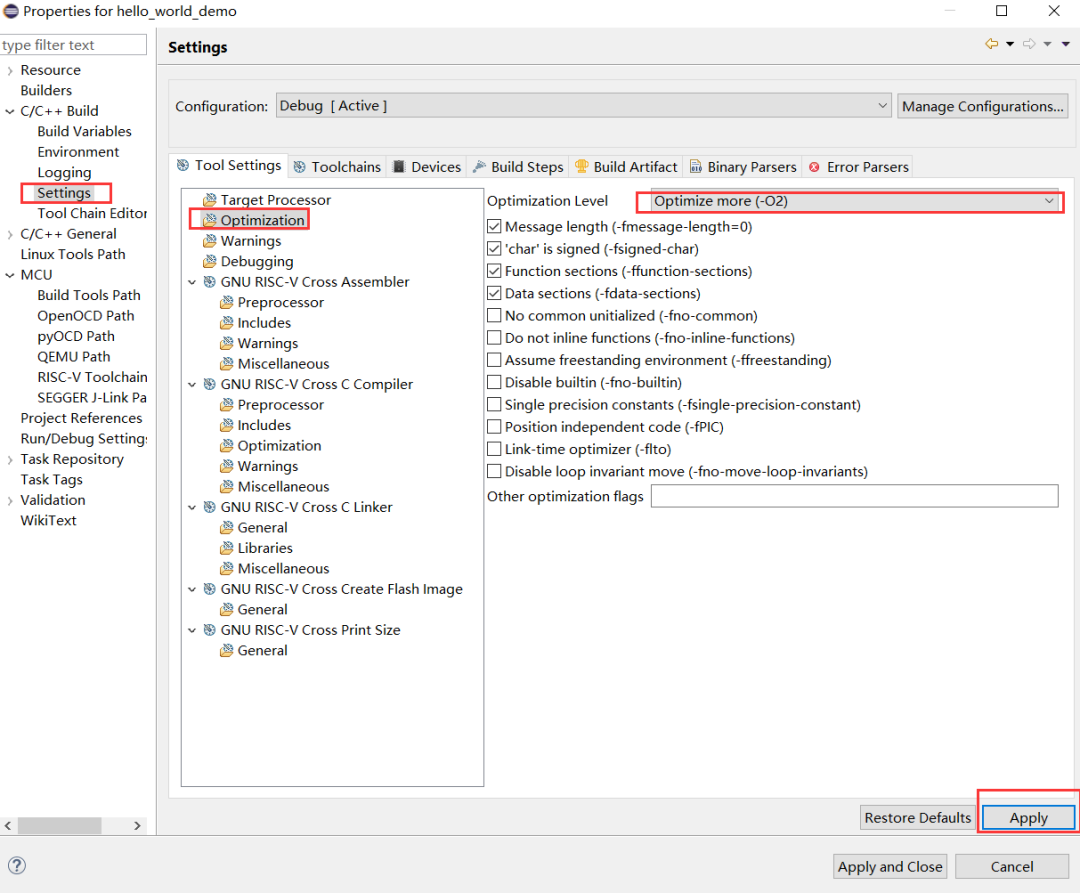Expand the Resource tree node

10,70
